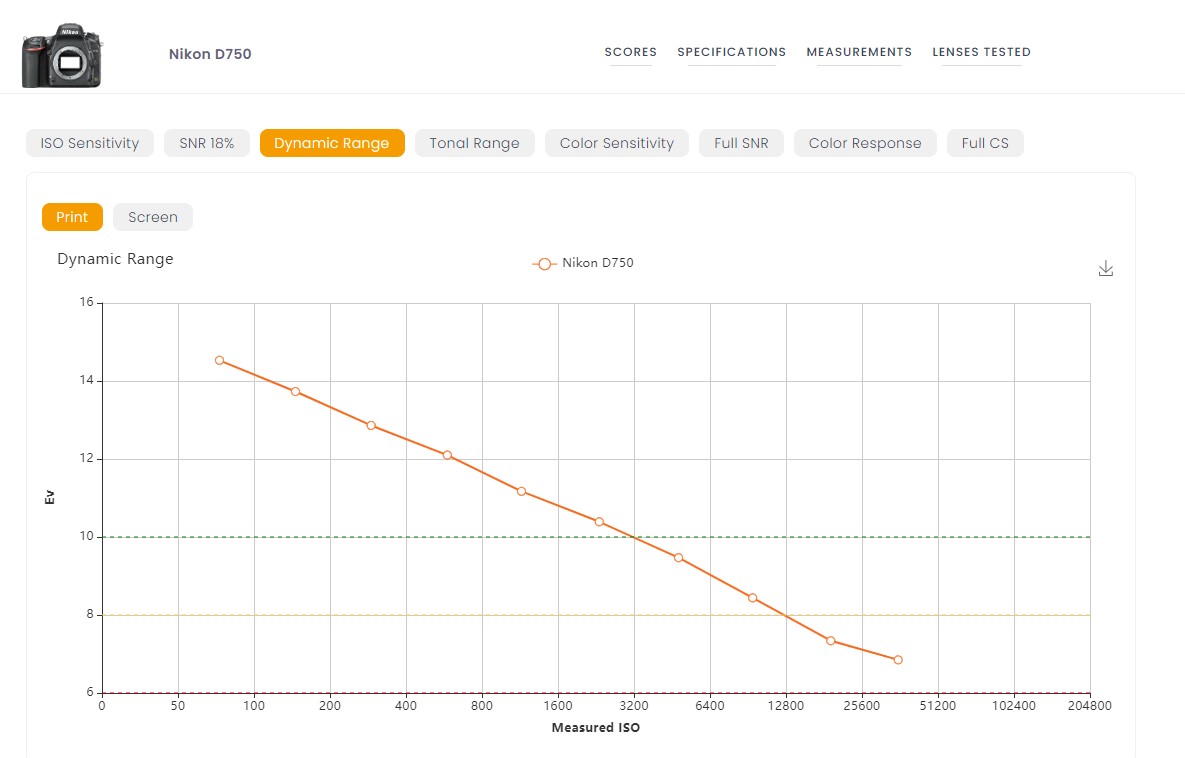Click the "3200" x-axis tick label
1185x758 pixels.
[x=634, y=706]
